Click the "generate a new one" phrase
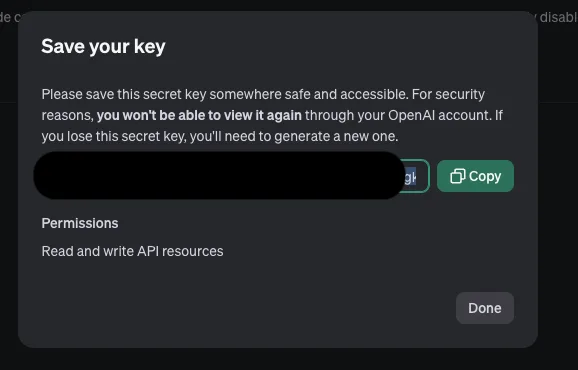This screenshot has width=578, height=370. point(336,136)
